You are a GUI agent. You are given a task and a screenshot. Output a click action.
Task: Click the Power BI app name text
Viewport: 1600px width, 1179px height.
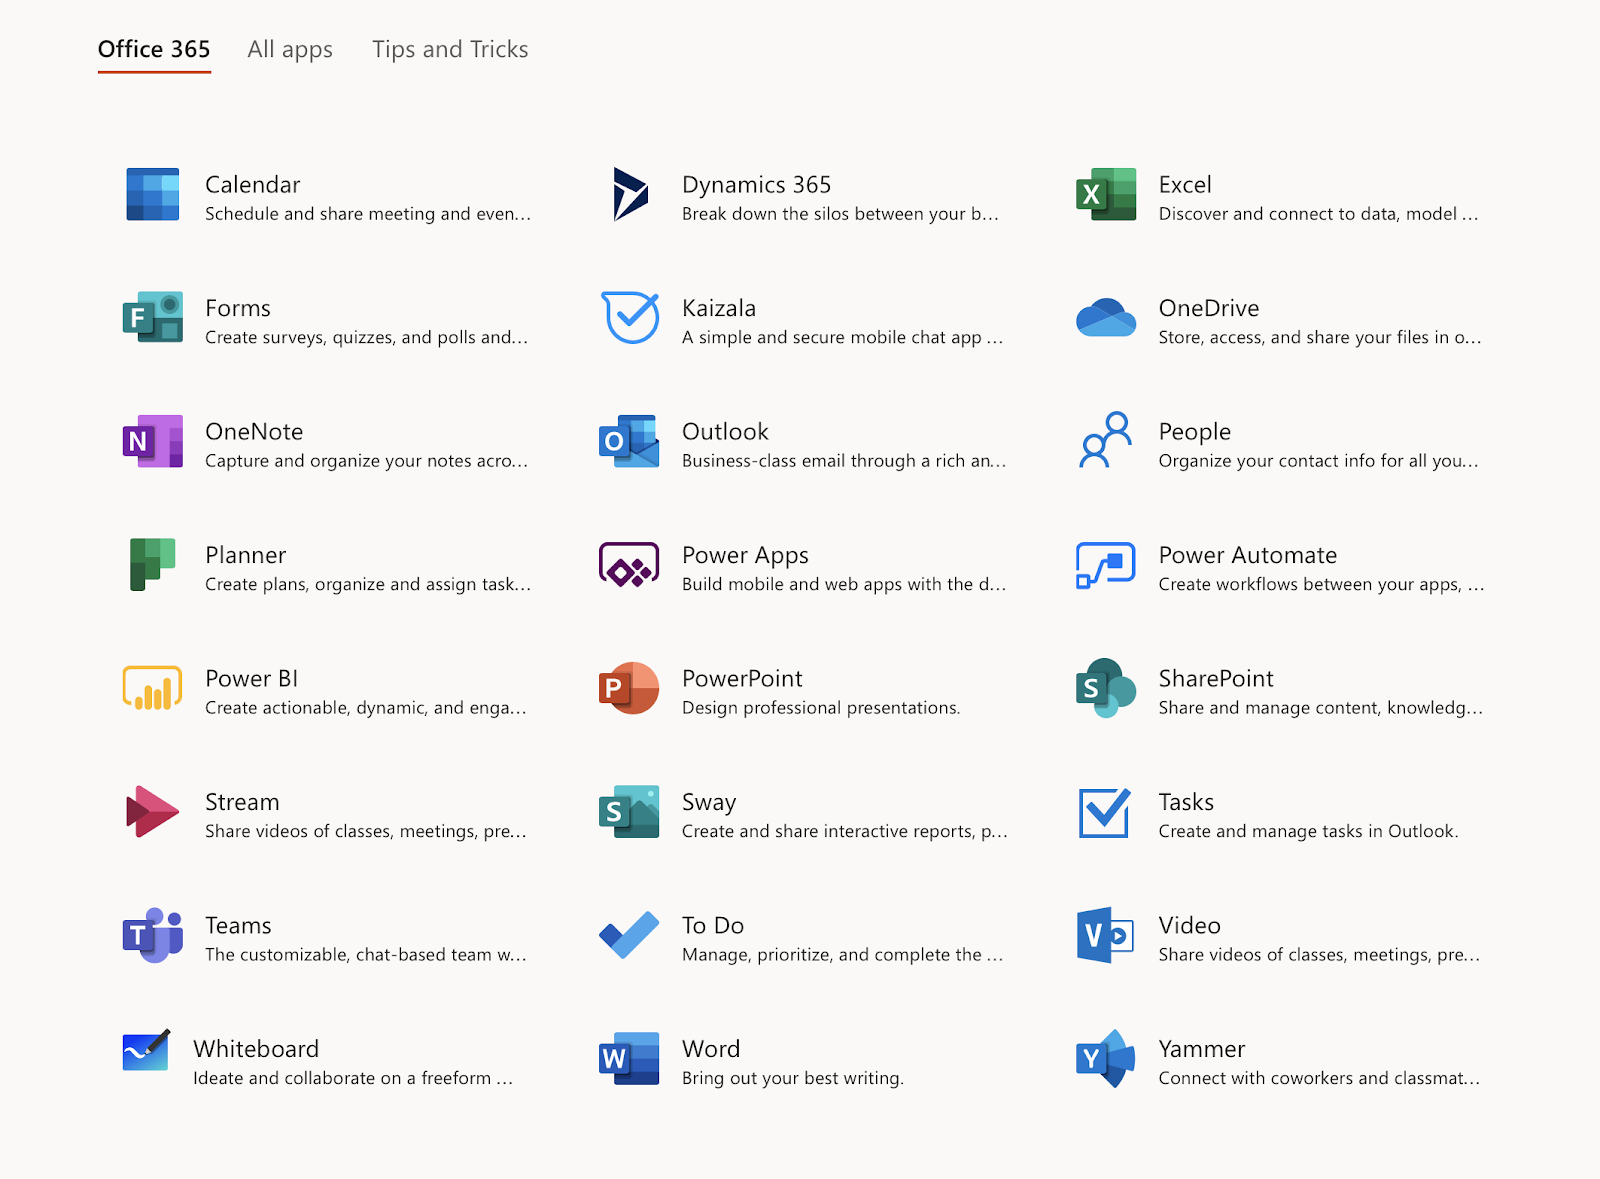tap(252, 679)
